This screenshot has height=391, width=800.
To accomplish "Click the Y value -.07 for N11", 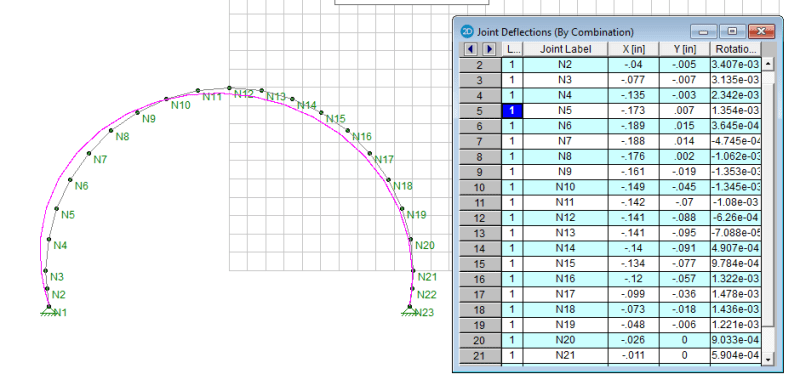I will point(685,203).
